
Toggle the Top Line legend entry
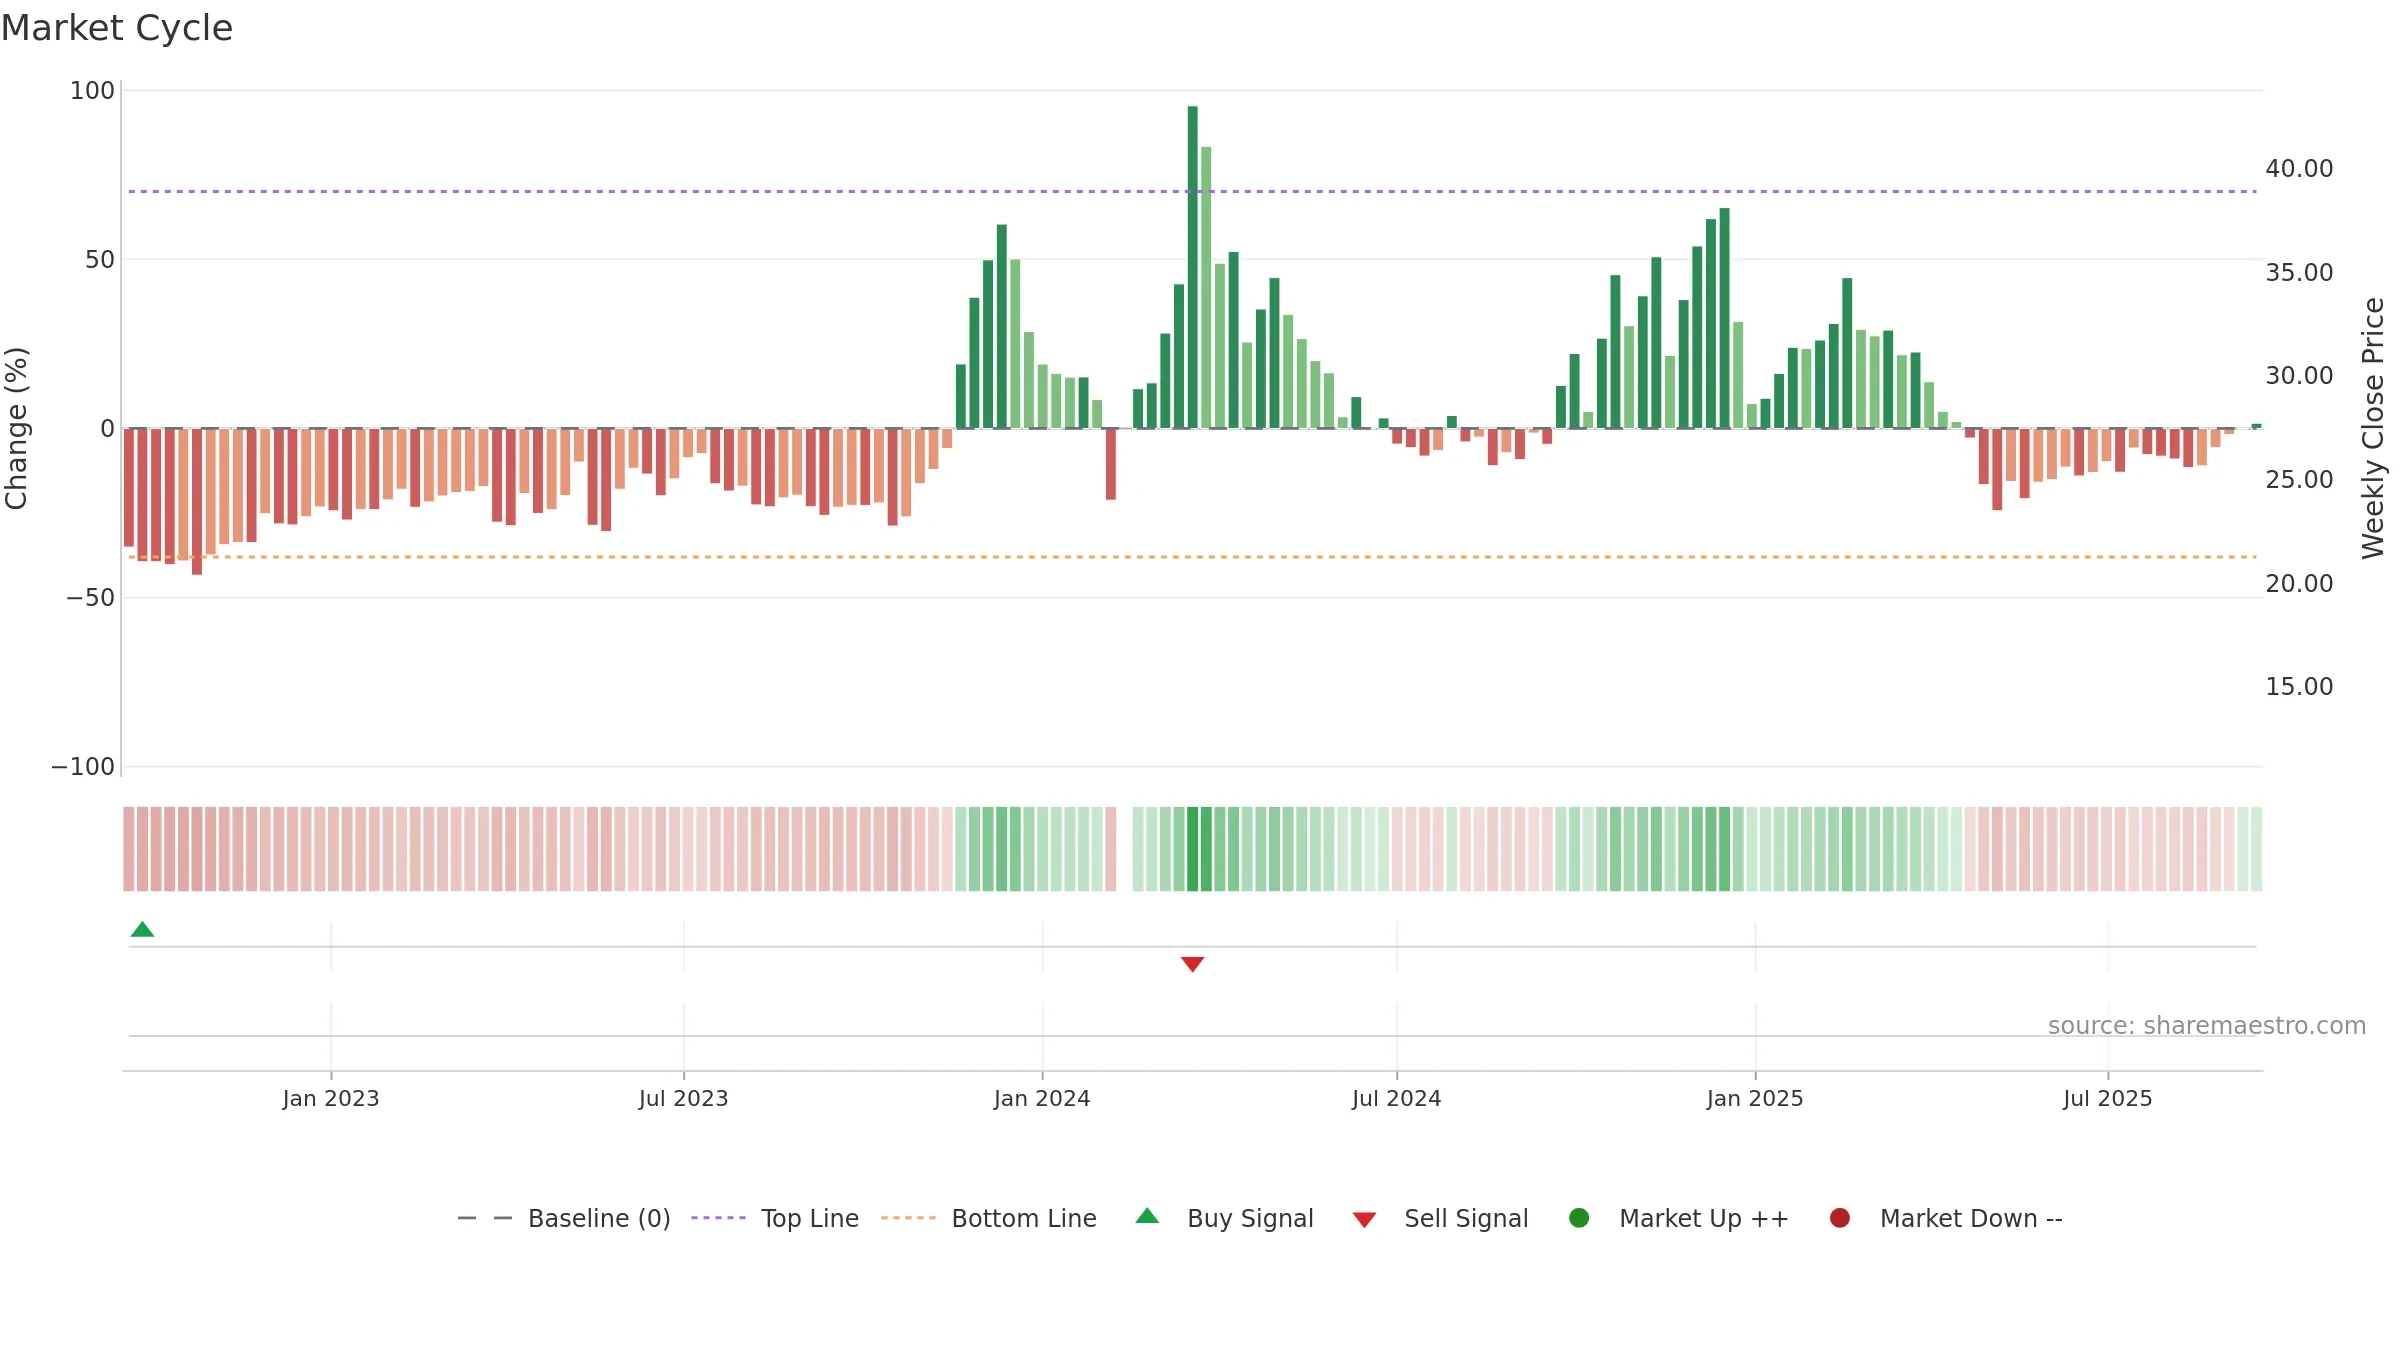coord(775,1218)
